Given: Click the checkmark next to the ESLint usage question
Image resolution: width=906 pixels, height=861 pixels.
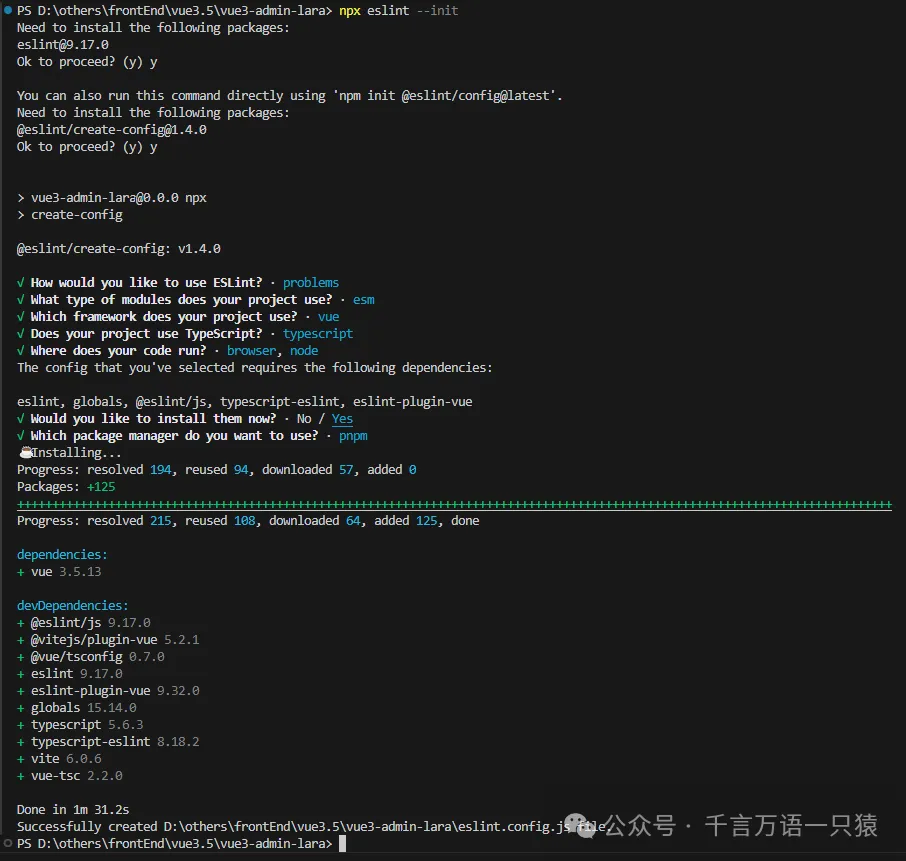Looking at the screenshot, I should click(x=22, y=283).
